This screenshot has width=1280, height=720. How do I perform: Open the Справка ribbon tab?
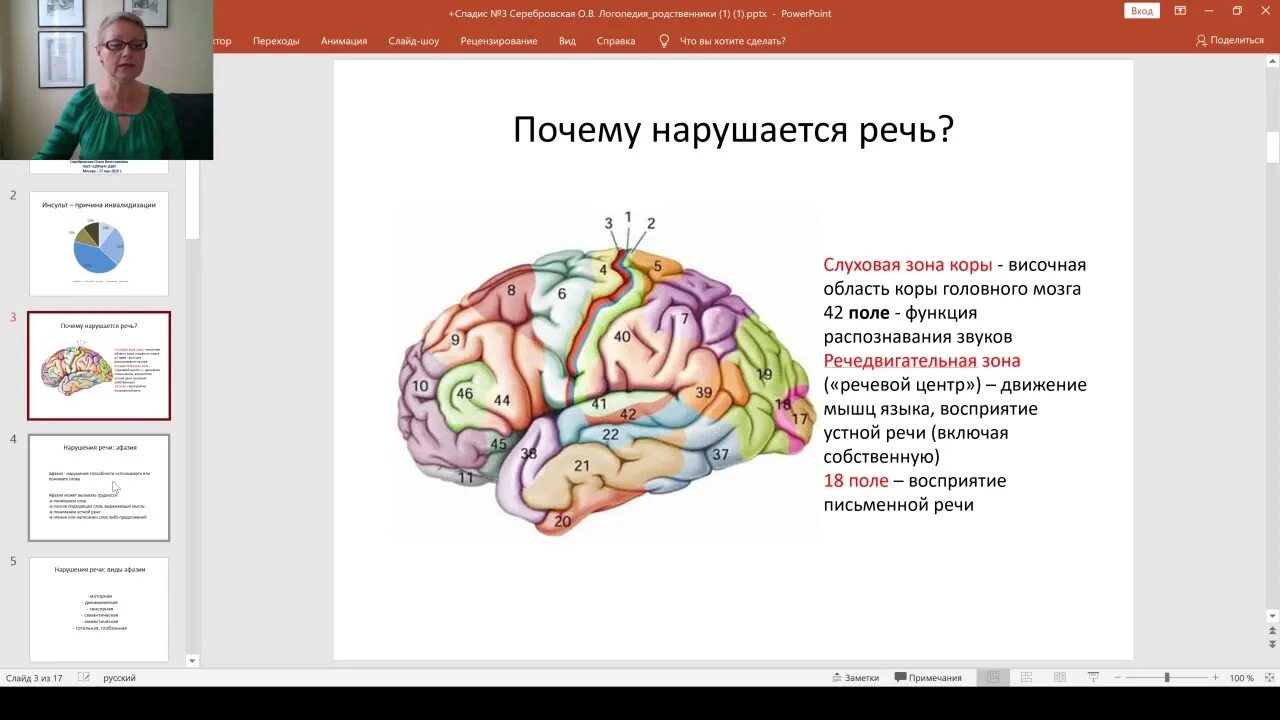pyautogui.click(x=616, y=41)
